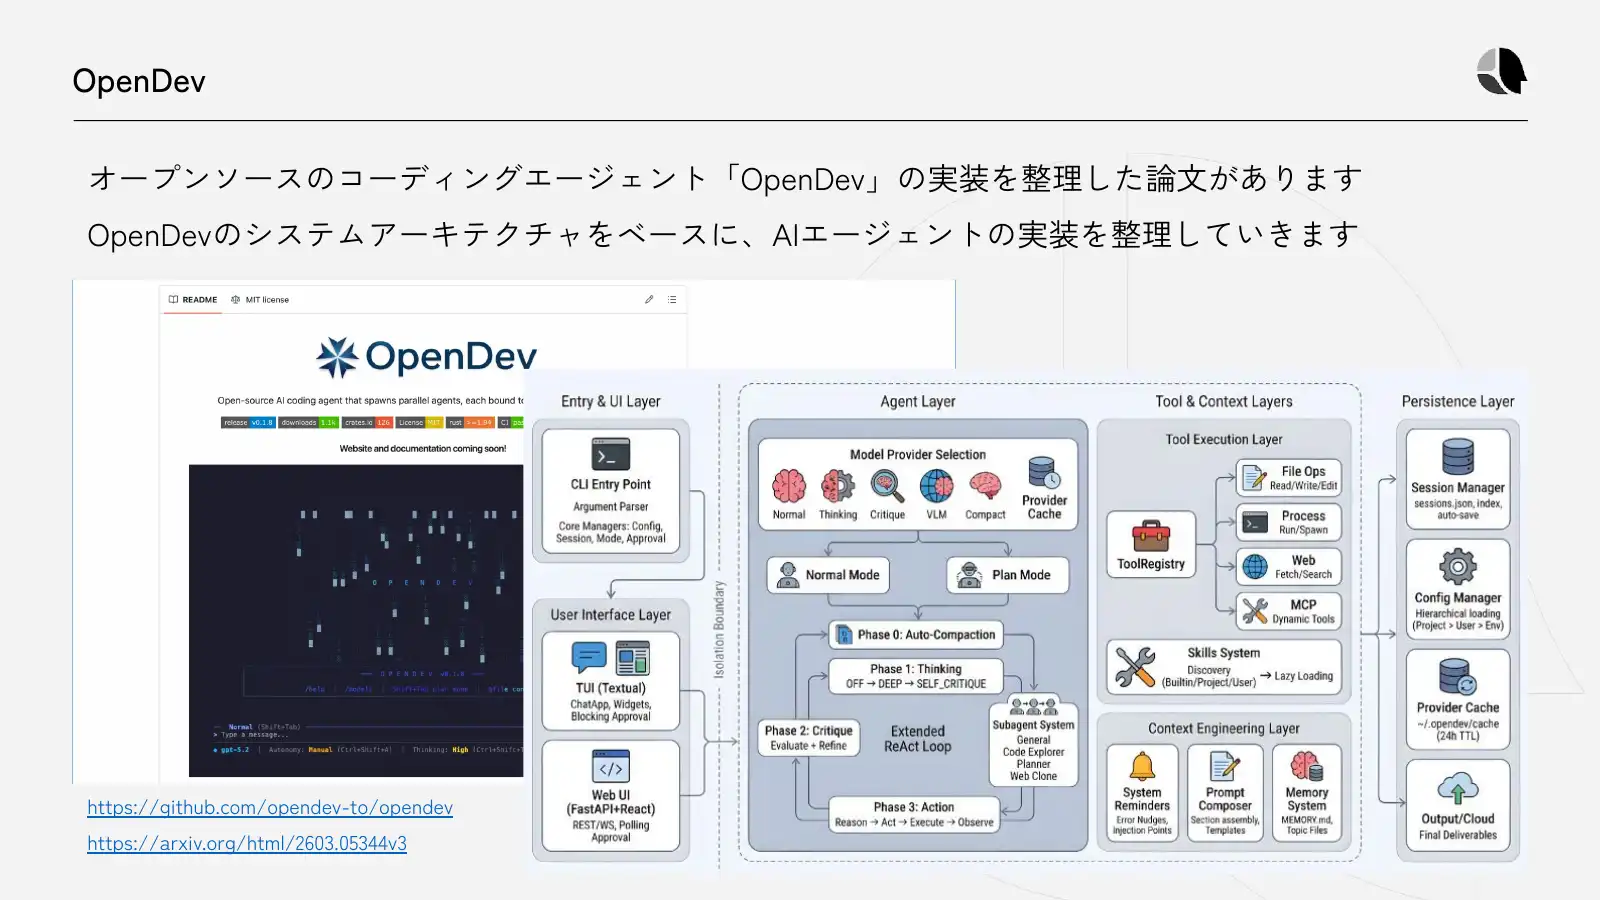Click the release v0.1.8 badge
This screenshot has width=1600, height=900.
(248, 422)
